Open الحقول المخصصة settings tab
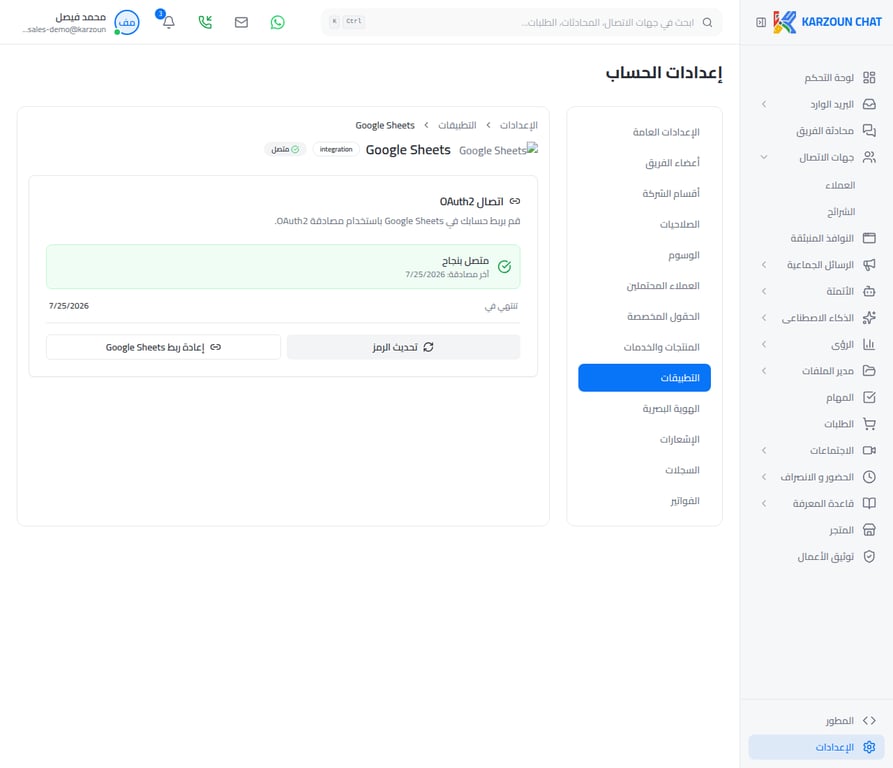The height and width of the screenshot is (768, 893). pos(644,317)
